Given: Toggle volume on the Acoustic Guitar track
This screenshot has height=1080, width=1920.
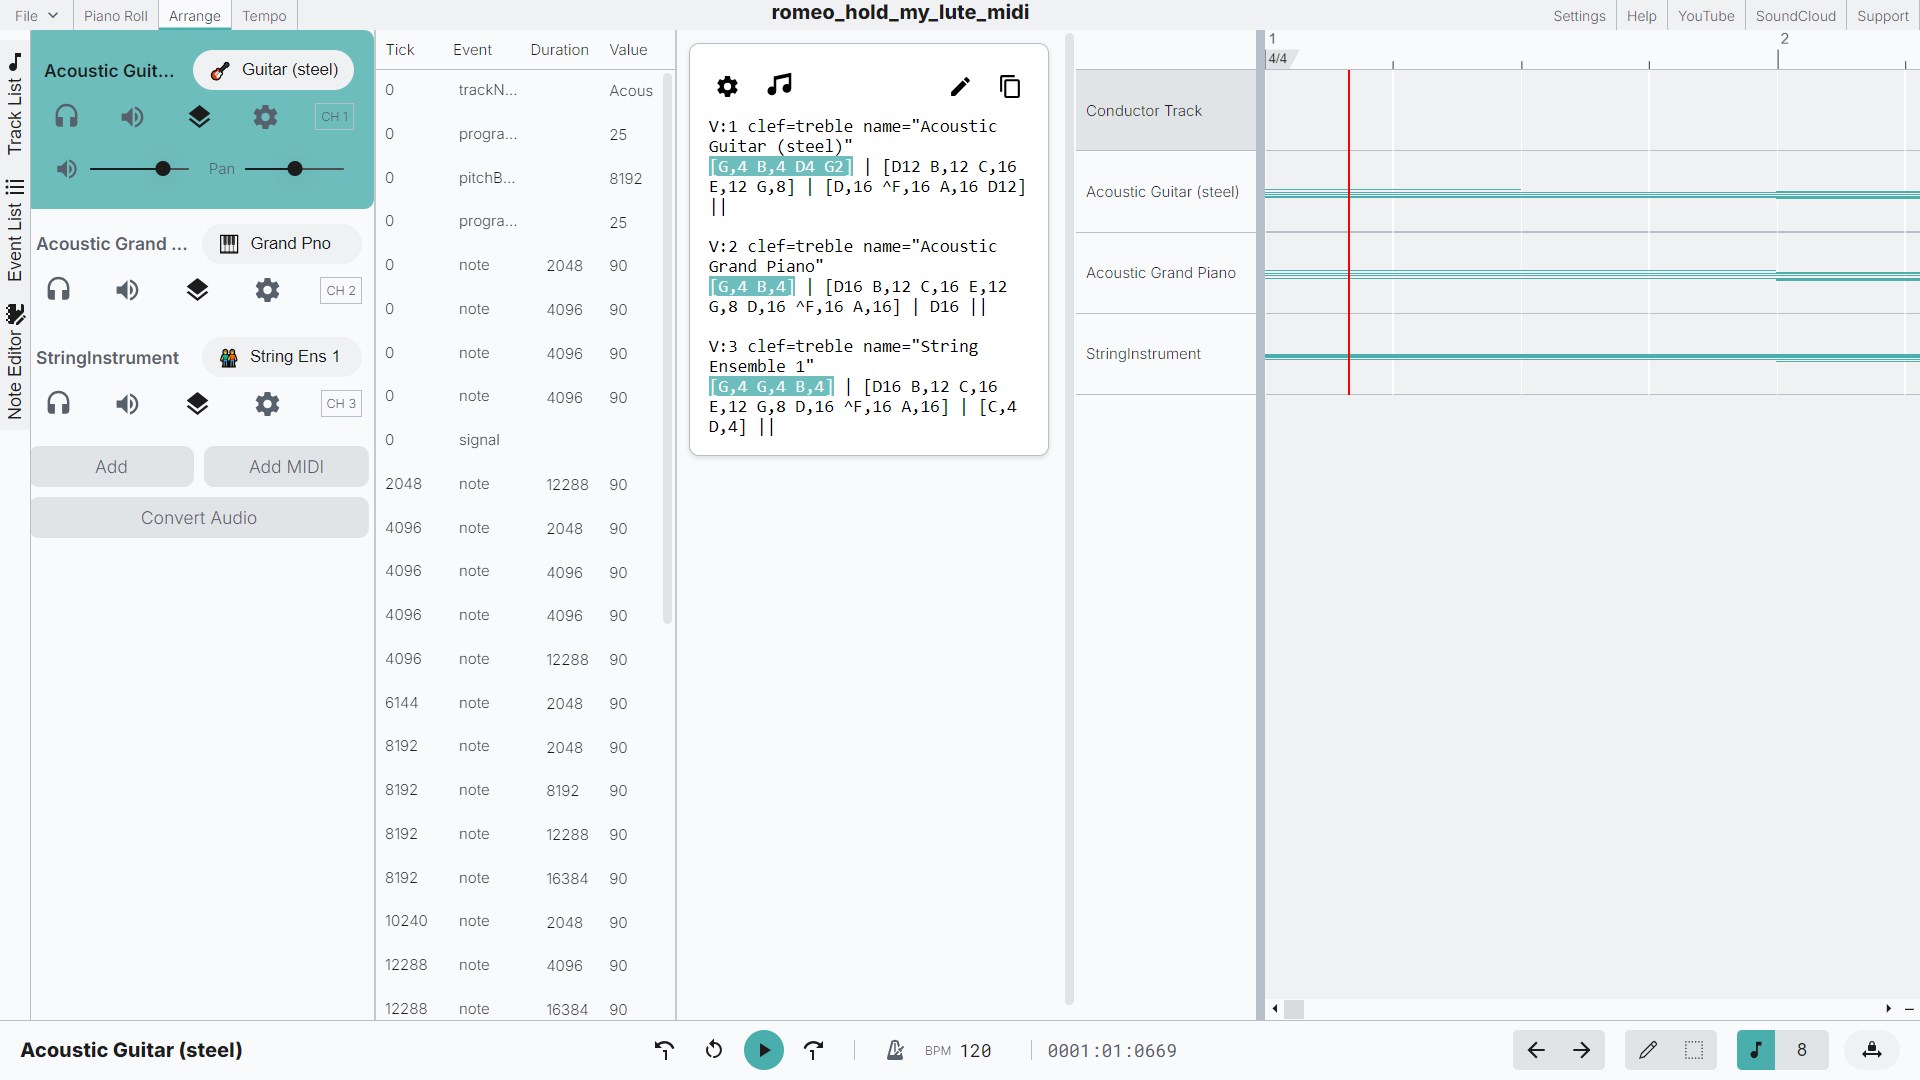Looking at the screenshot, I should [131, 117].
